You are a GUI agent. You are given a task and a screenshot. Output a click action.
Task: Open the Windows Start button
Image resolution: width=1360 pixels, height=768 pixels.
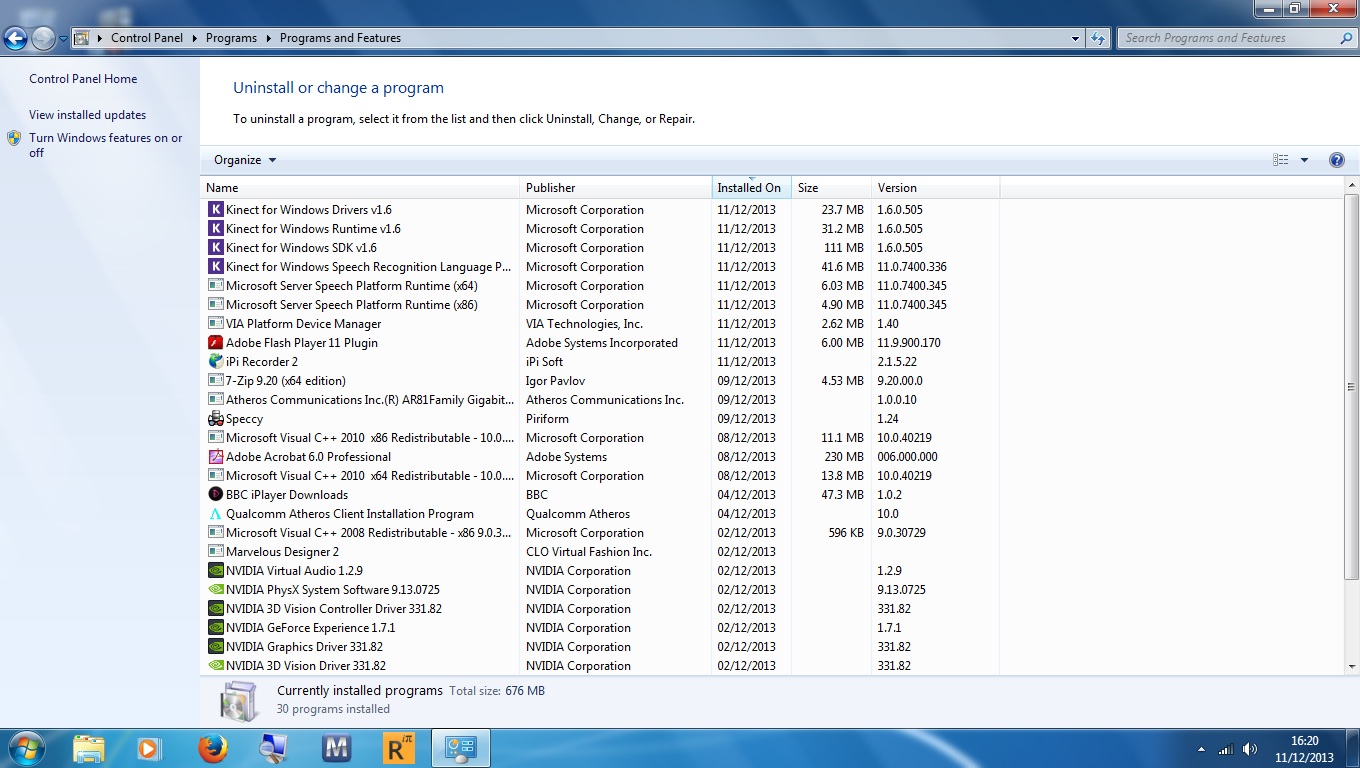tap(26, 748)
